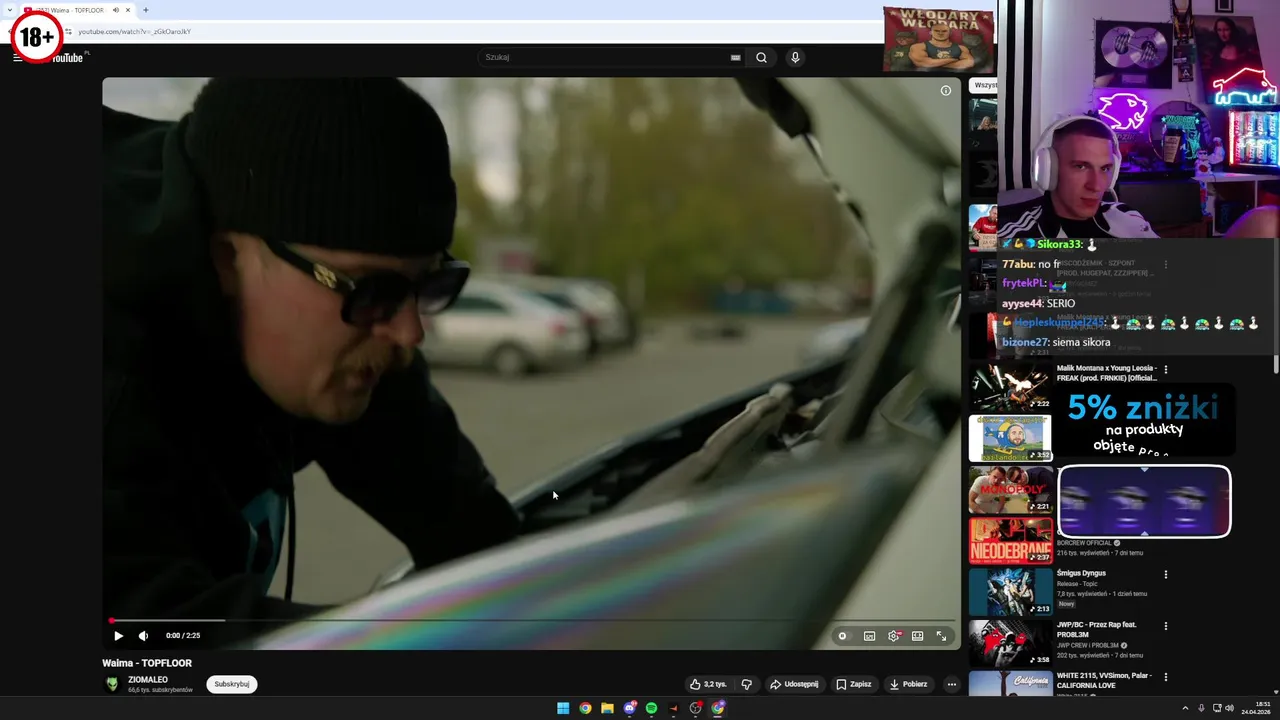Open the volume control in system tray
Screen dimensions: 1280x720
pos(1231,708)
